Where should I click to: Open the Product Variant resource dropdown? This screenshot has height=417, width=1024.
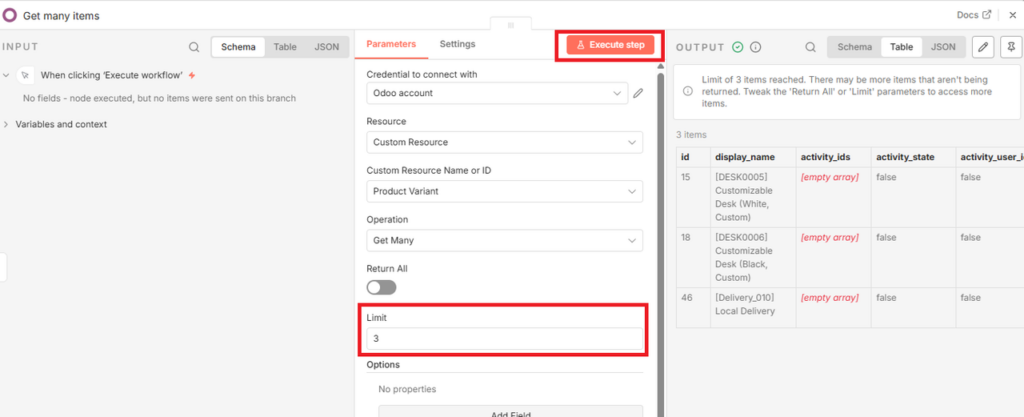504,191
